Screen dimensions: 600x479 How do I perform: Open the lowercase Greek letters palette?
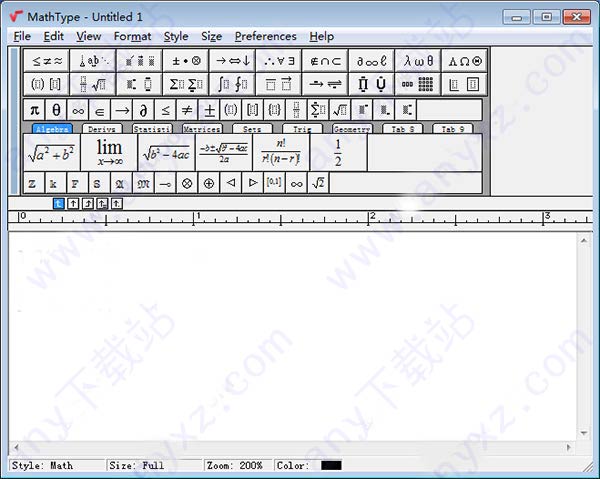(418, 60)
